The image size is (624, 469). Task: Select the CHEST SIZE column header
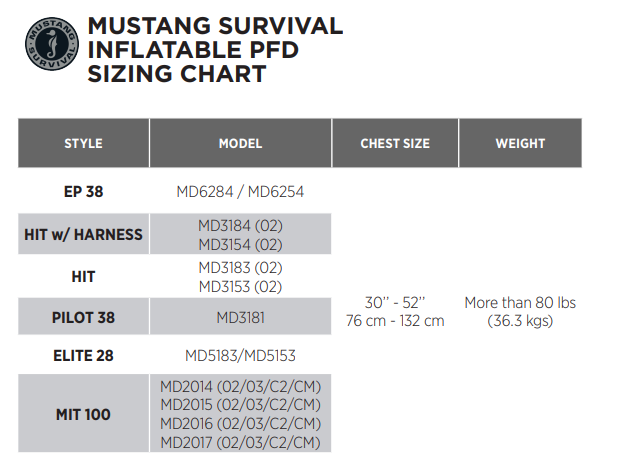395,143
